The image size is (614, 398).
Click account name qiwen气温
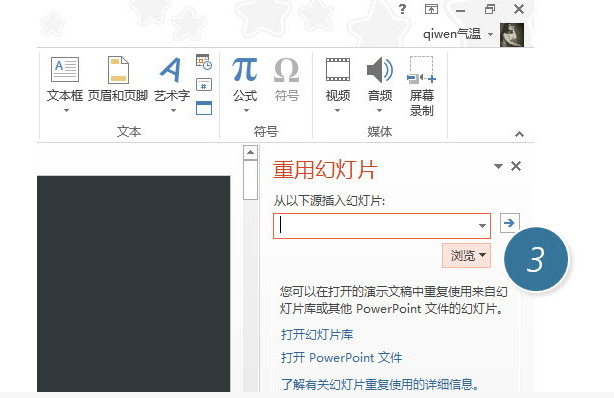451,34
